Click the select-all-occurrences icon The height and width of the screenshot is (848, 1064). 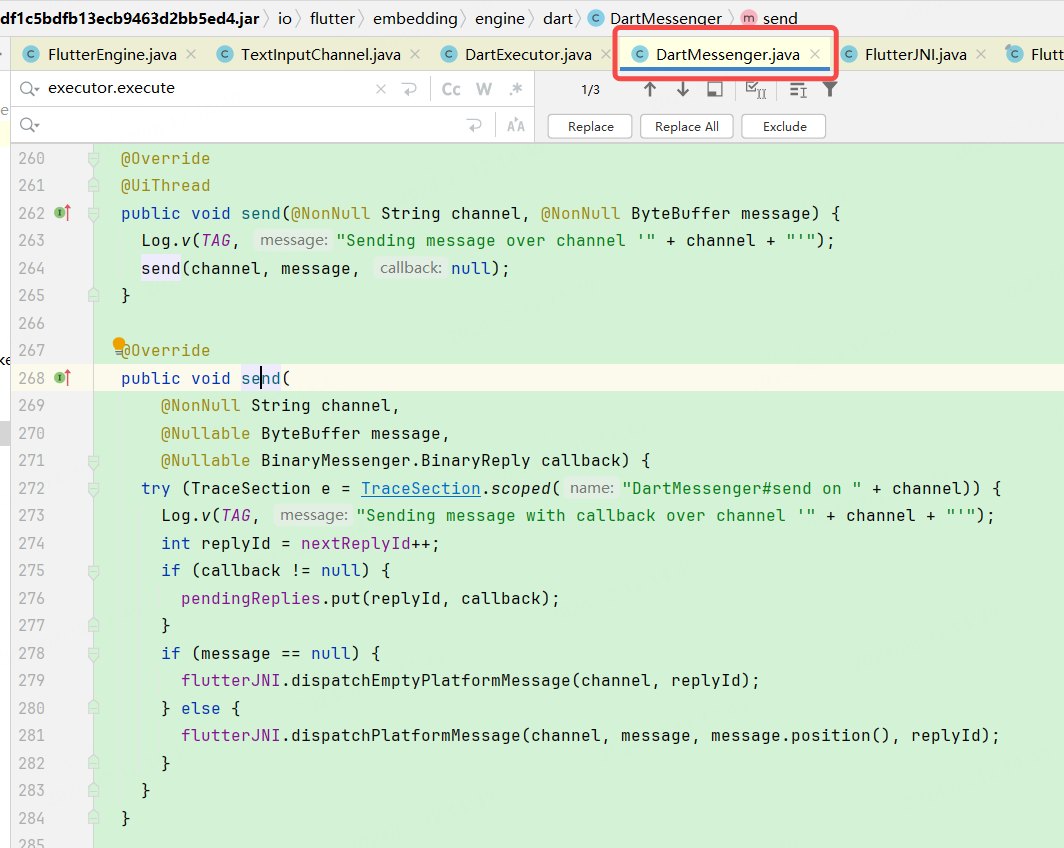(x=756, y=89)
